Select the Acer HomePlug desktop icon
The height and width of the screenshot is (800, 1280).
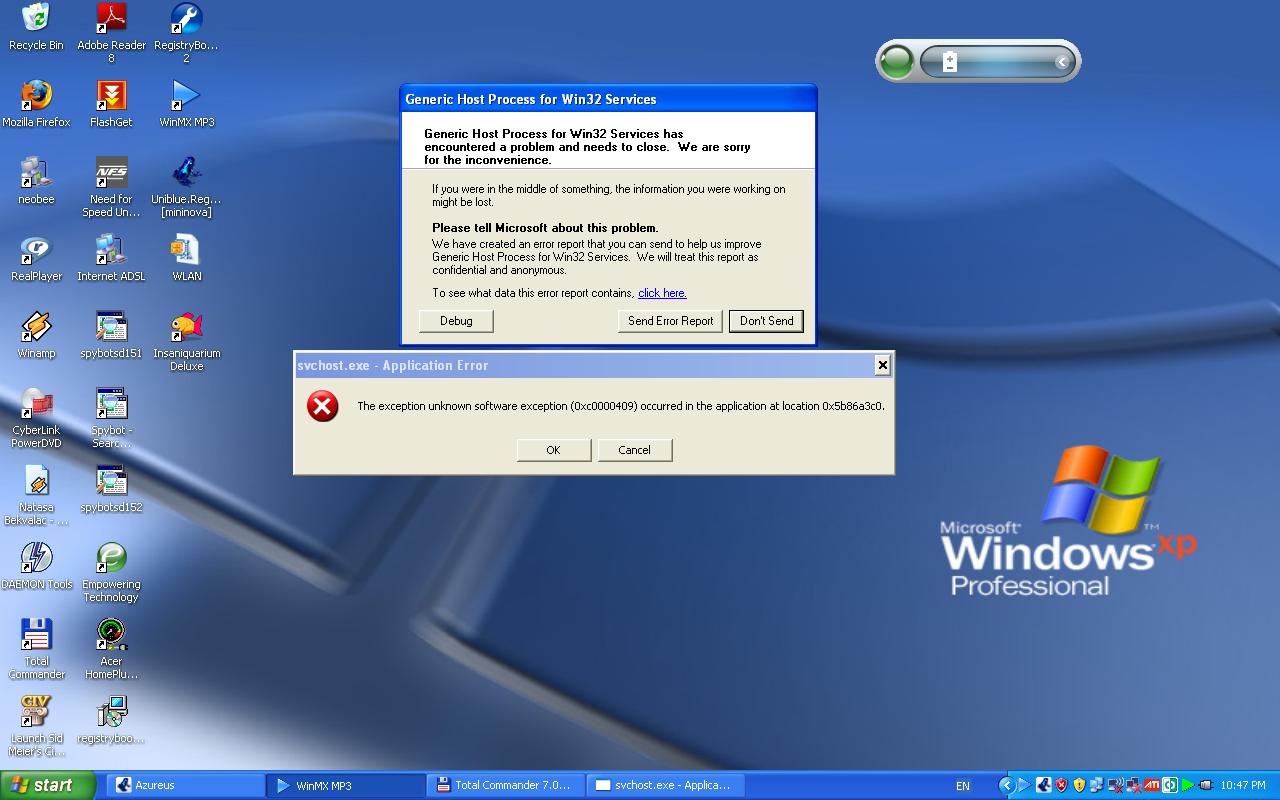pyautogui.click(x=111, y=649)
